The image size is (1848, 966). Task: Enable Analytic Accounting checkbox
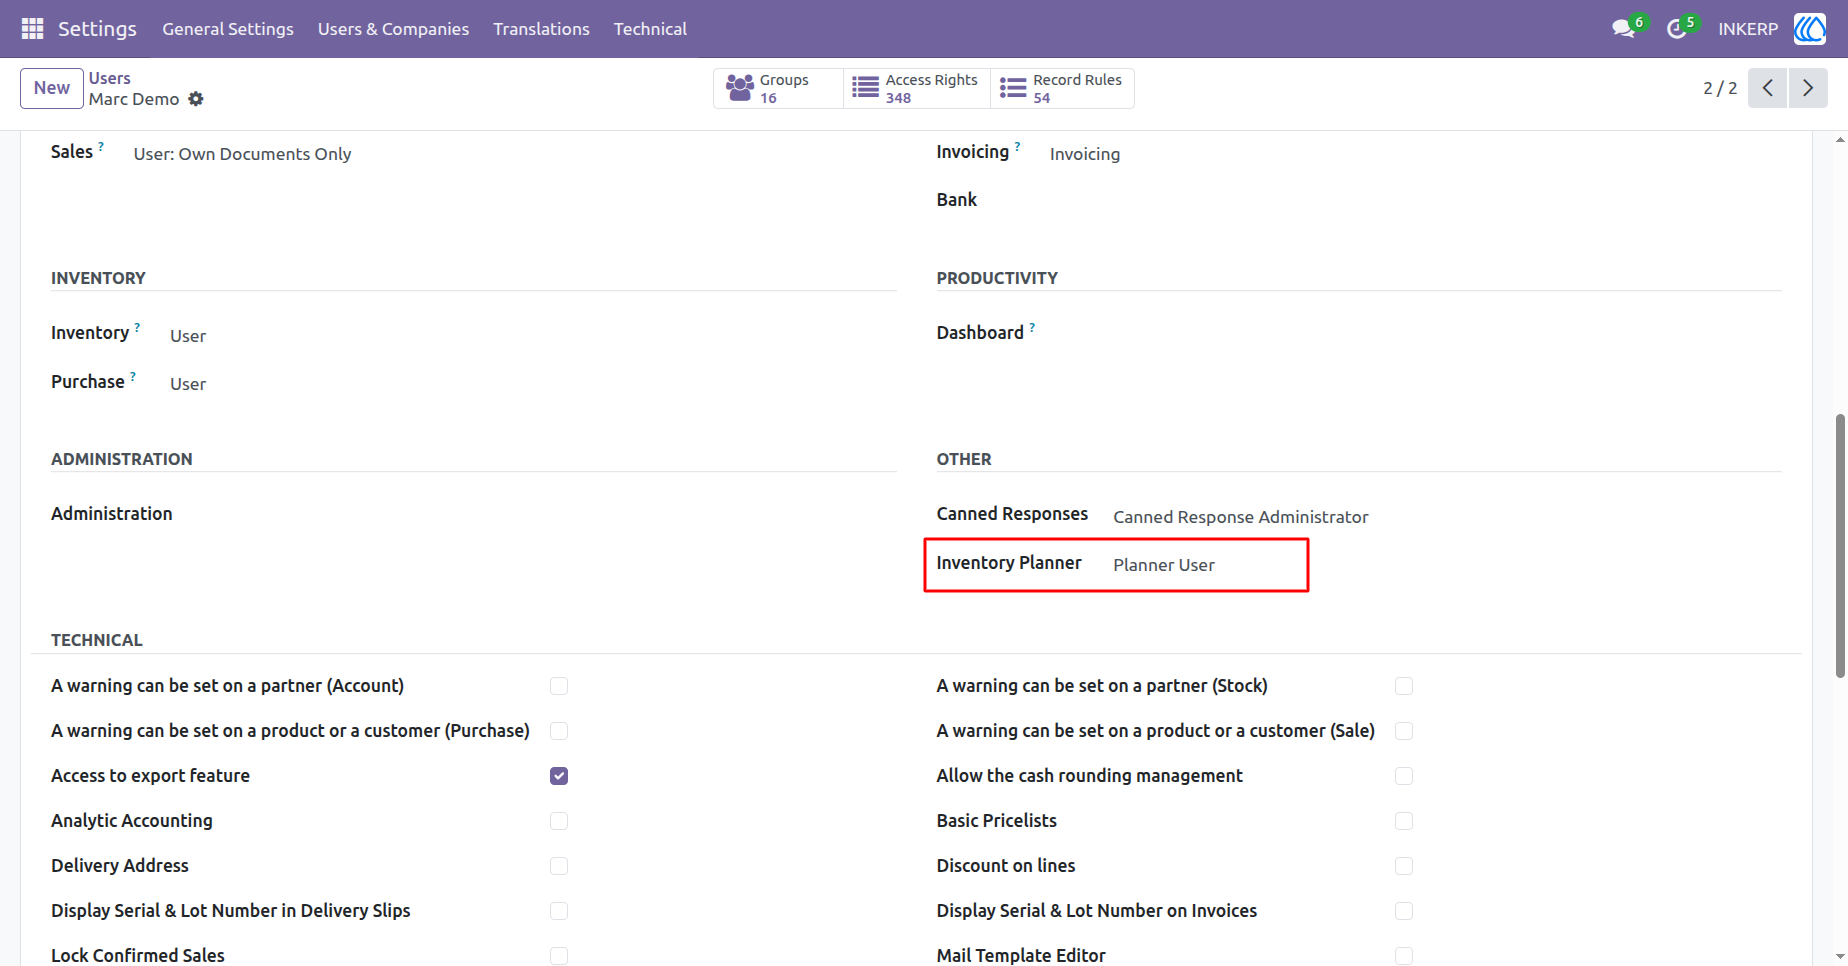tap(559, 821)
